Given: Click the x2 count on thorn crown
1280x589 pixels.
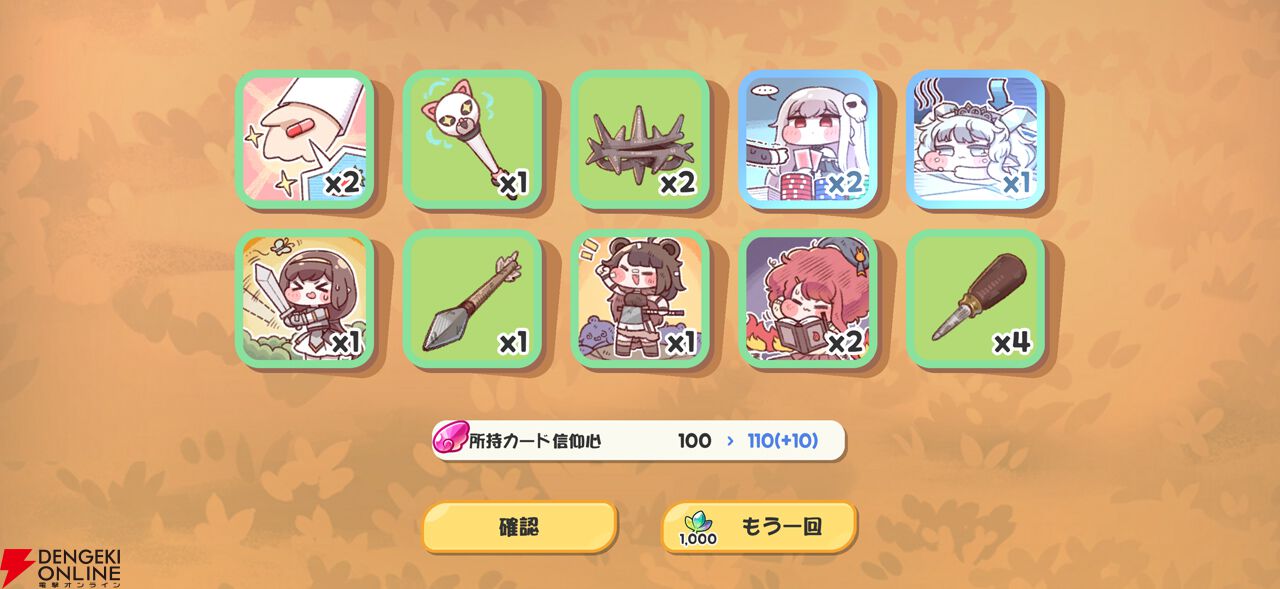Looking at the screenshot, I should click(x=677, y=184).
